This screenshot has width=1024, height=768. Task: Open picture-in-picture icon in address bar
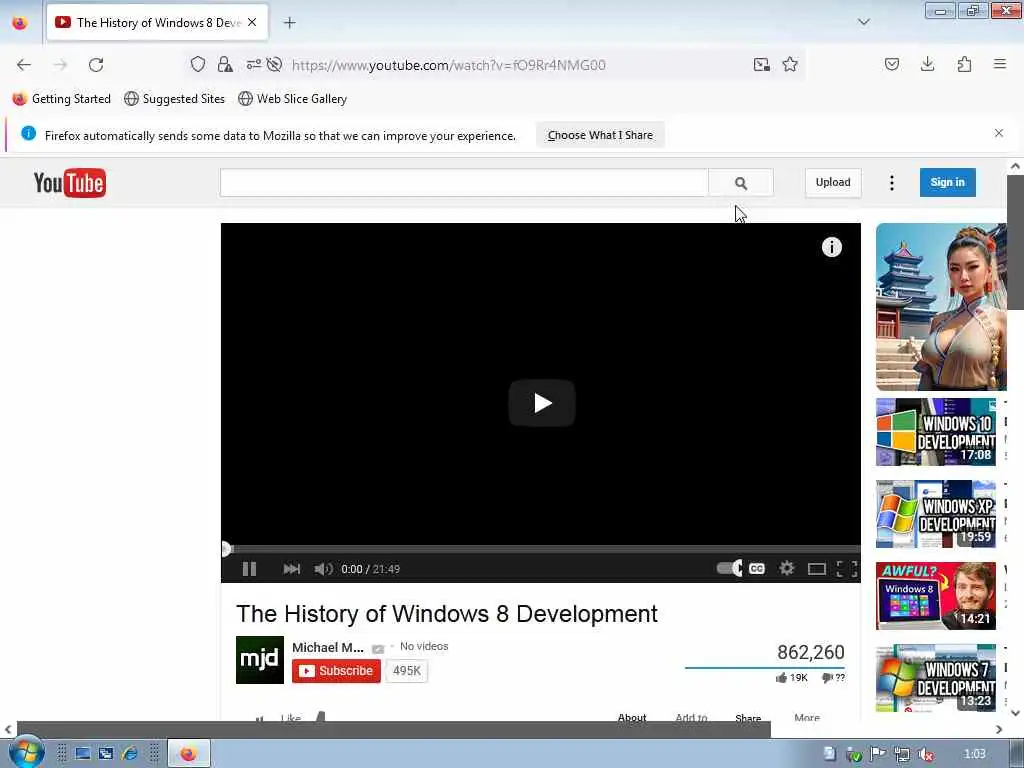(x=761, y=64)
